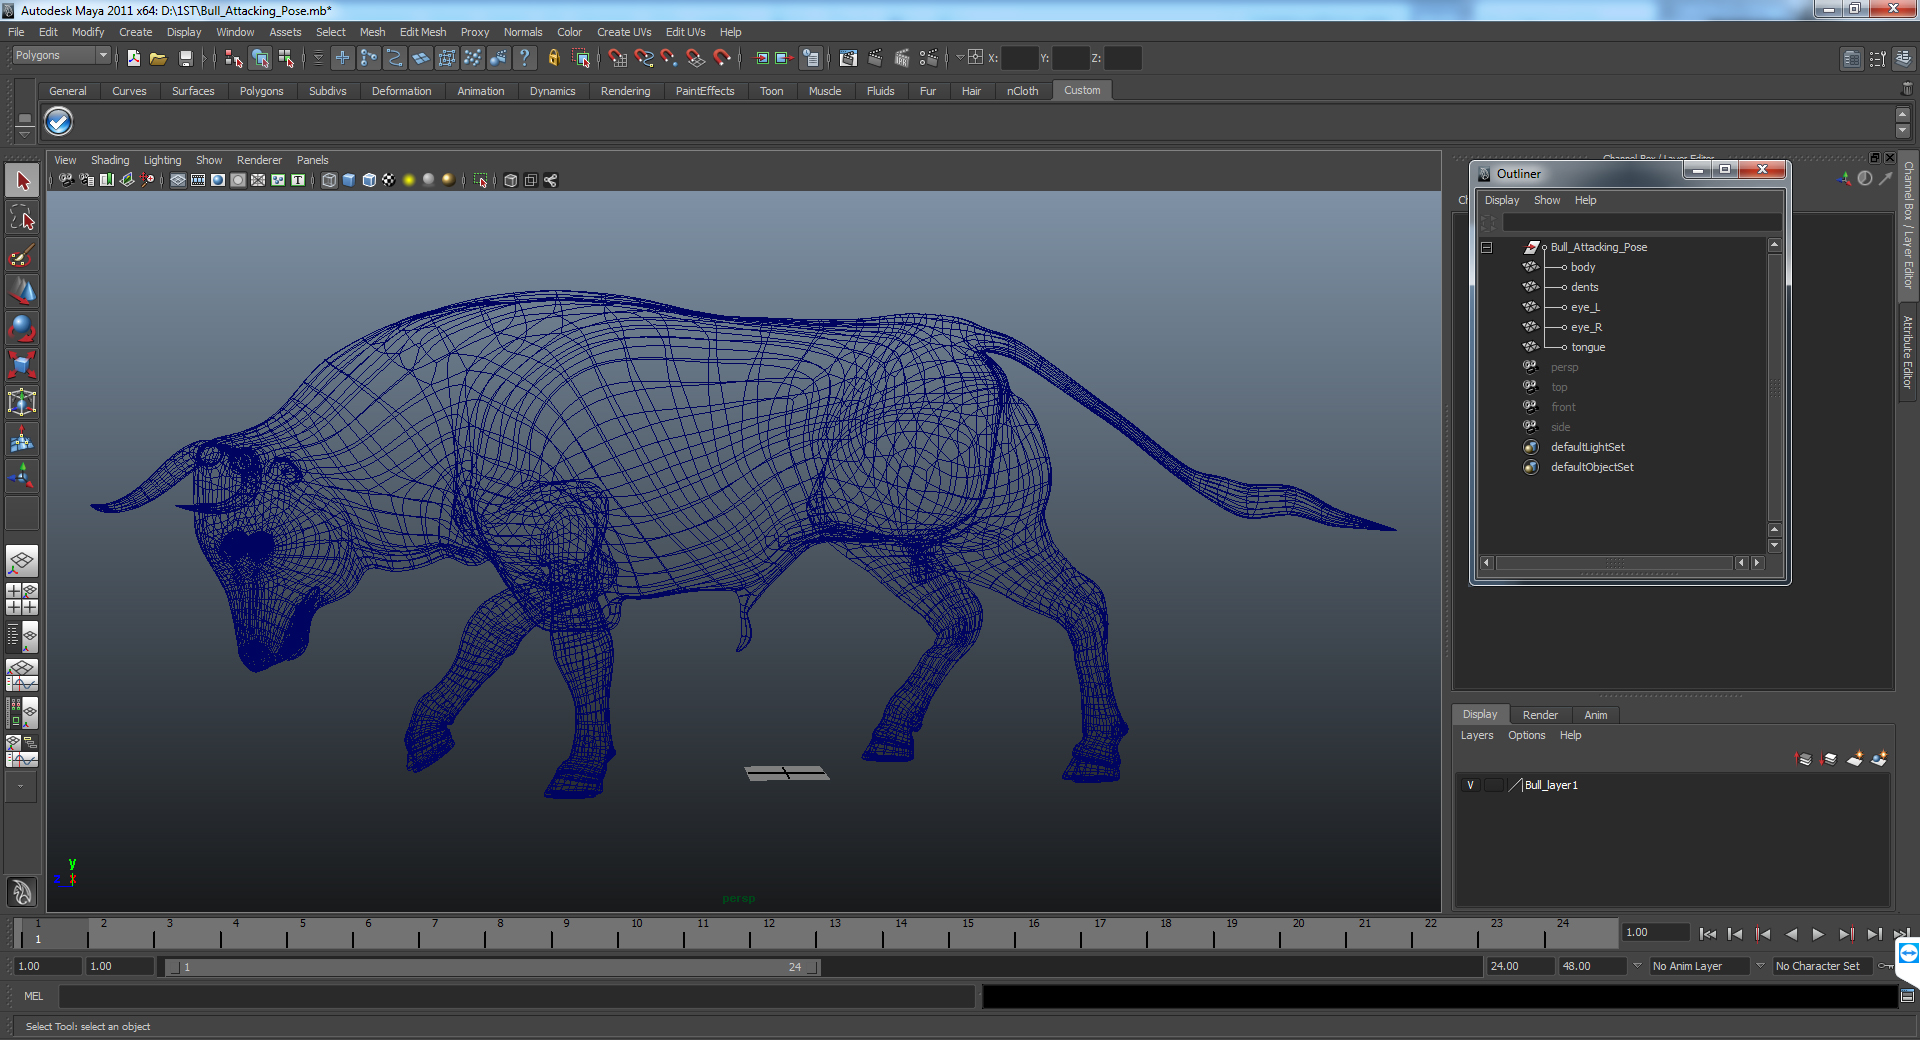1920x1040 pixels.
Task: Expand the No Anim Layer dropdown arrow
Action: click(1637, 966)
